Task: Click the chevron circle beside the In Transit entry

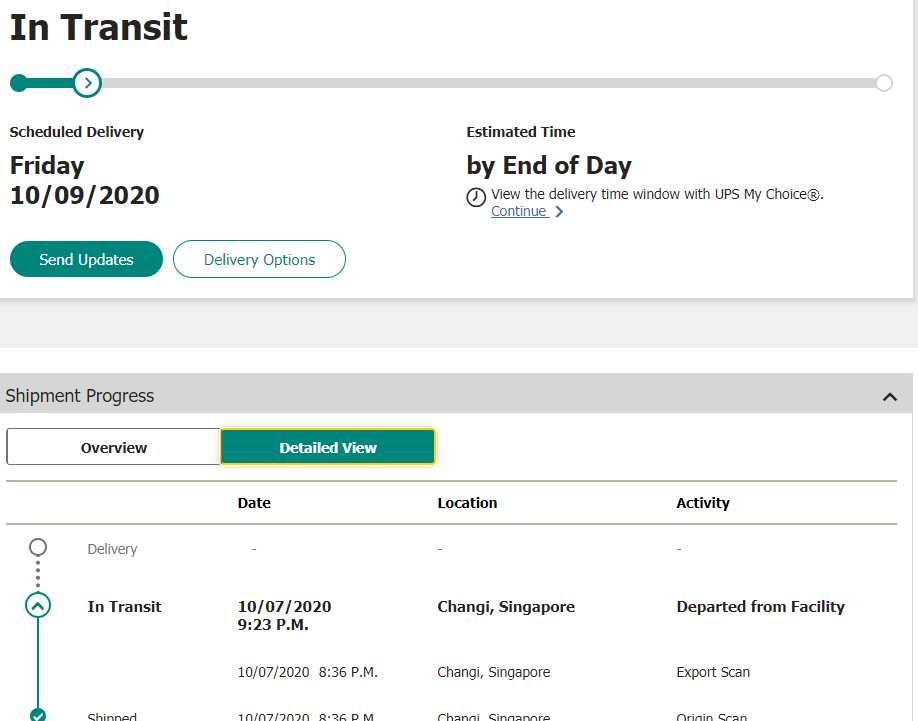Action: point(37,604)
